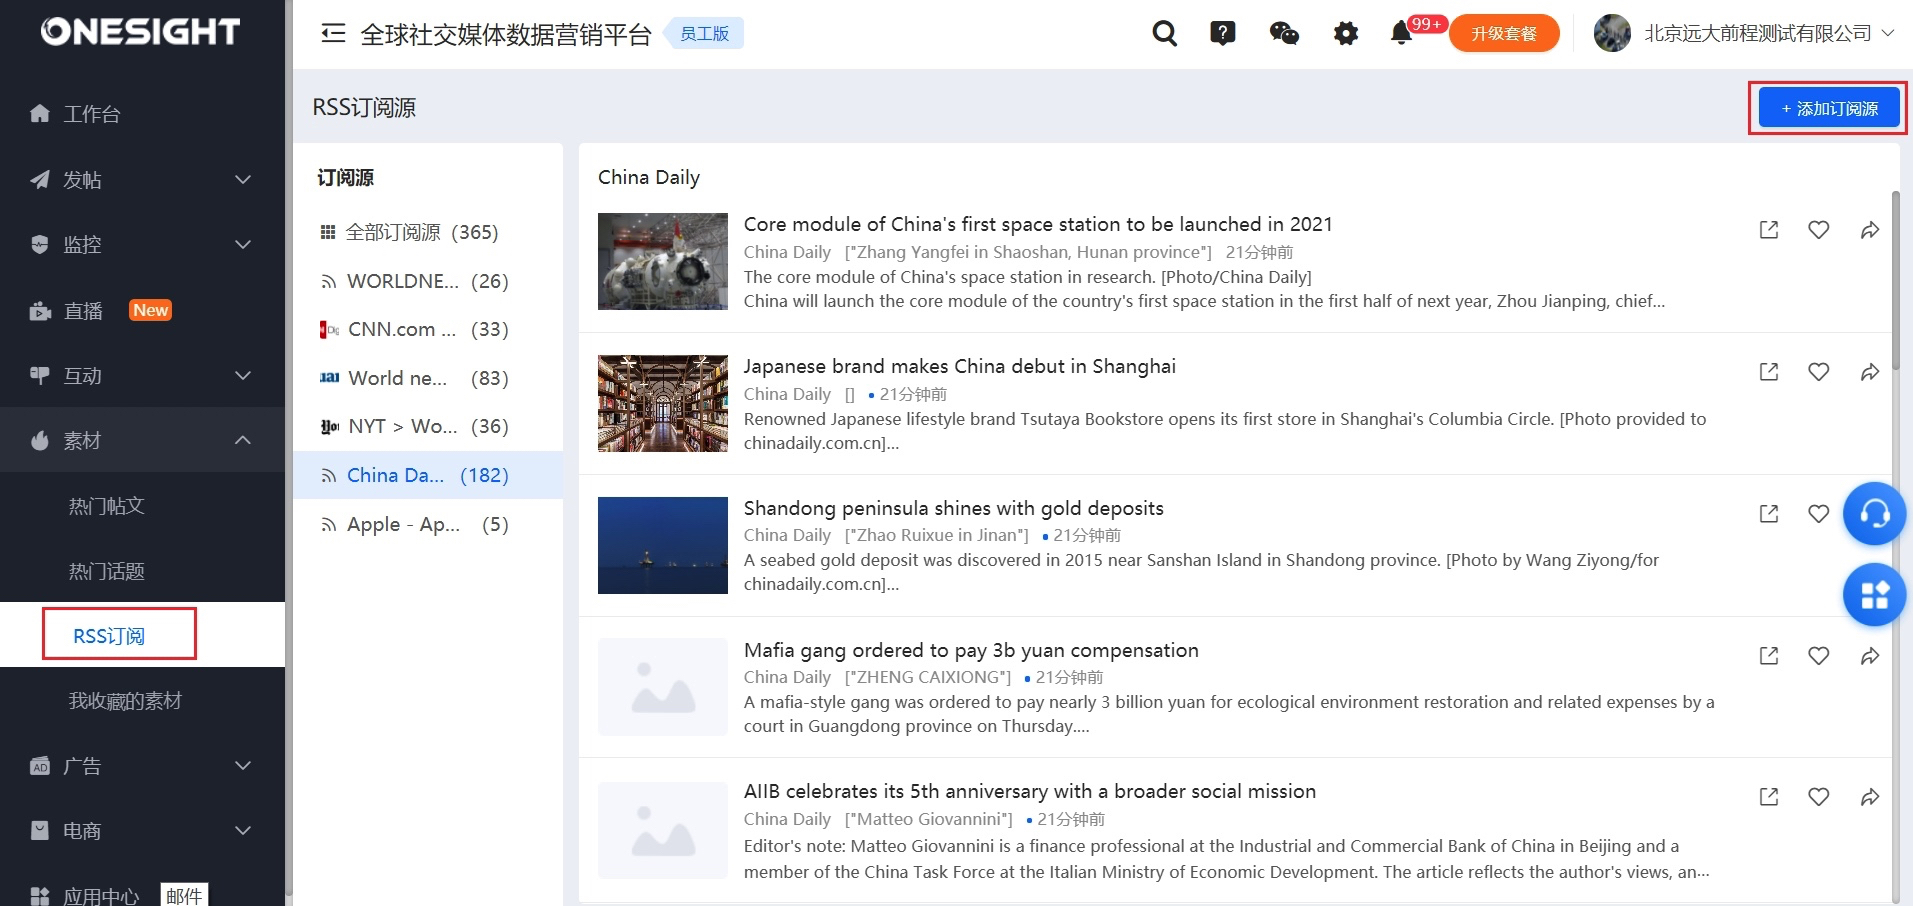Click the notification bell with 99+ badge
1913x906 pixels.
(1401, 33)
